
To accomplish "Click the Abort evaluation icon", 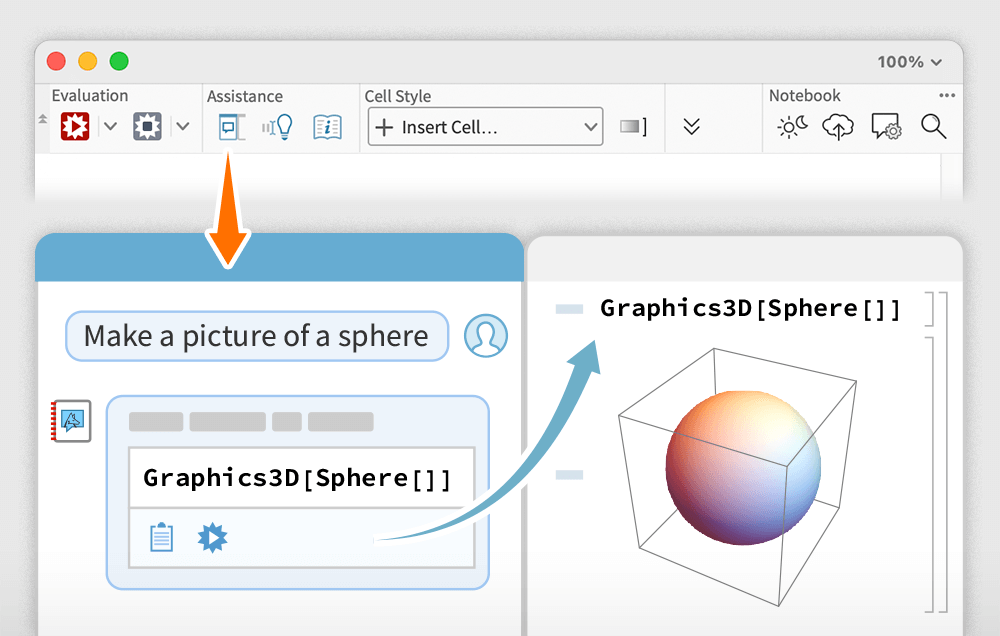I will [x=148, y=126].
